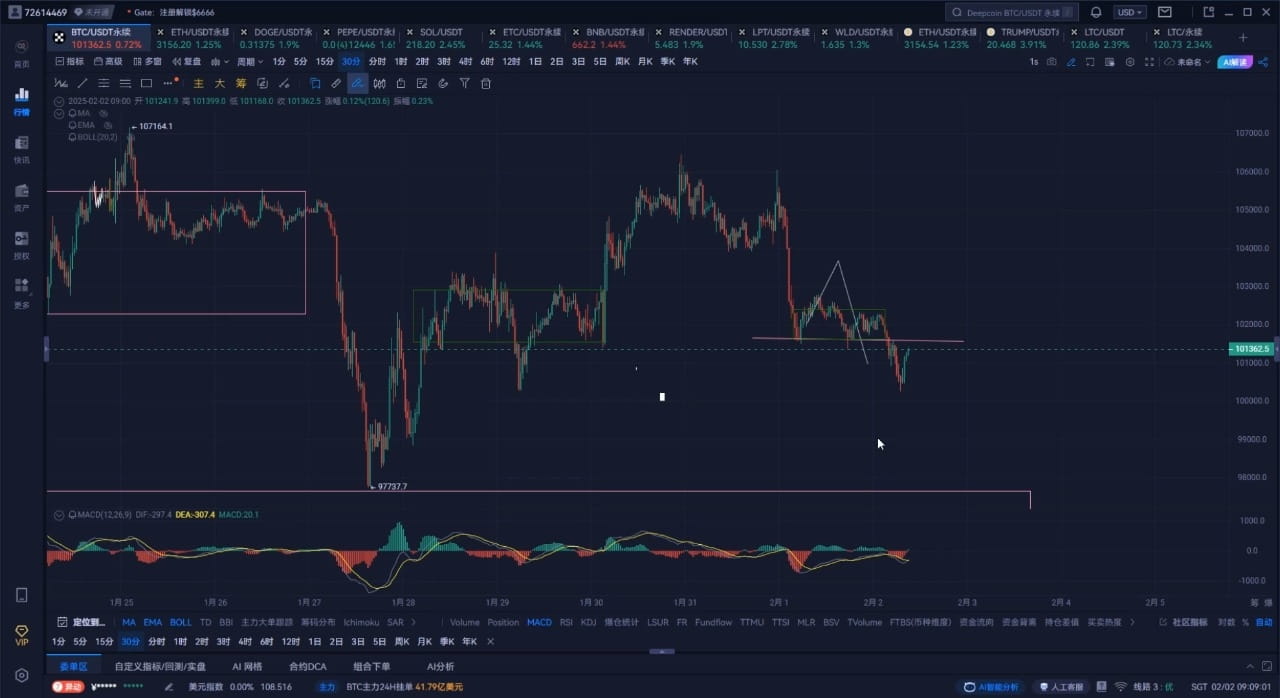This screenshot has width=1280, height=698.
Task: Open indicators with the 指标 button
Action: pyautogui.click(x=73, y=61)
